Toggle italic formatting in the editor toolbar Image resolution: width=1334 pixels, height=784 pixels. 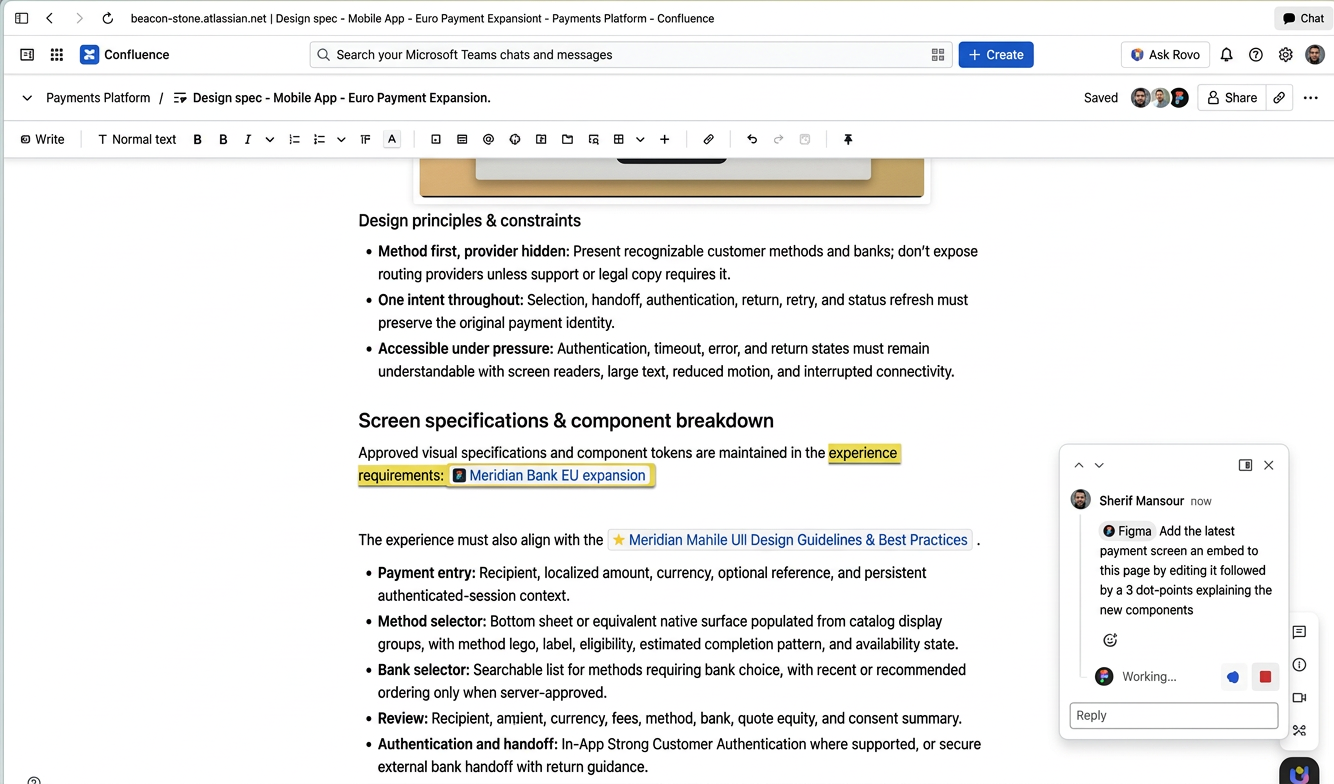247,139
